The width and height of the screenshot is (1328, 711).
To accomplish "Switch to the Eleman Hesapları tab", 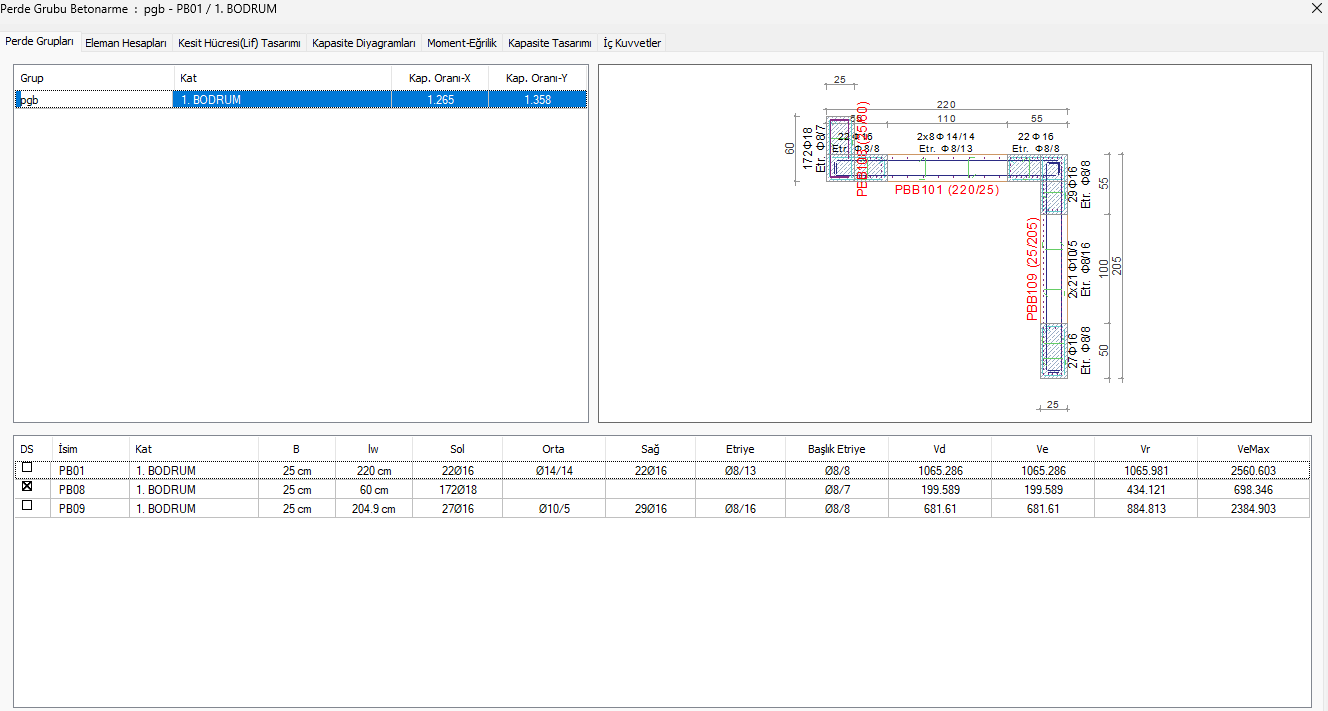I will click(x=126, y=43).
